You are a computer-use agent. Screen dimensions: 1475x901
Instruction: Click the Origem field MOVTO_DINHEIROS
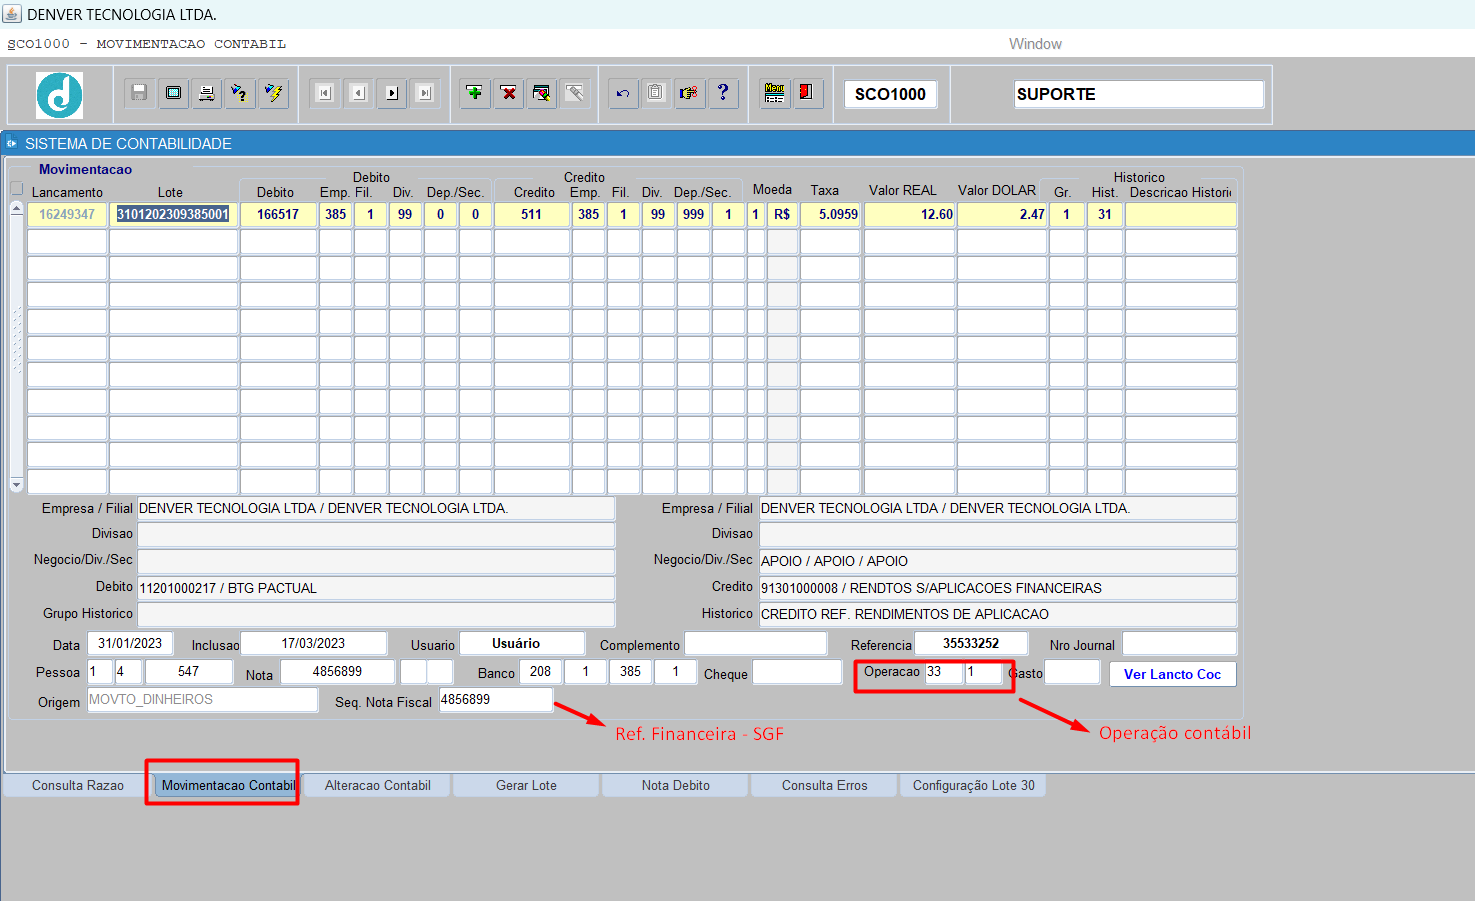tap(202, 699)
